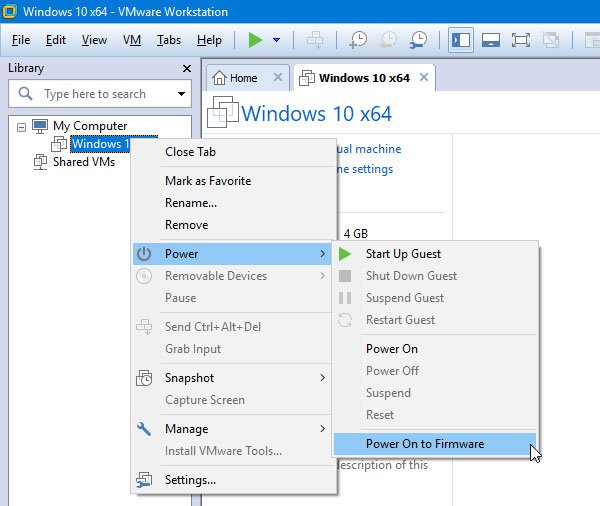Open the VM menu

[x=132, y=40]
